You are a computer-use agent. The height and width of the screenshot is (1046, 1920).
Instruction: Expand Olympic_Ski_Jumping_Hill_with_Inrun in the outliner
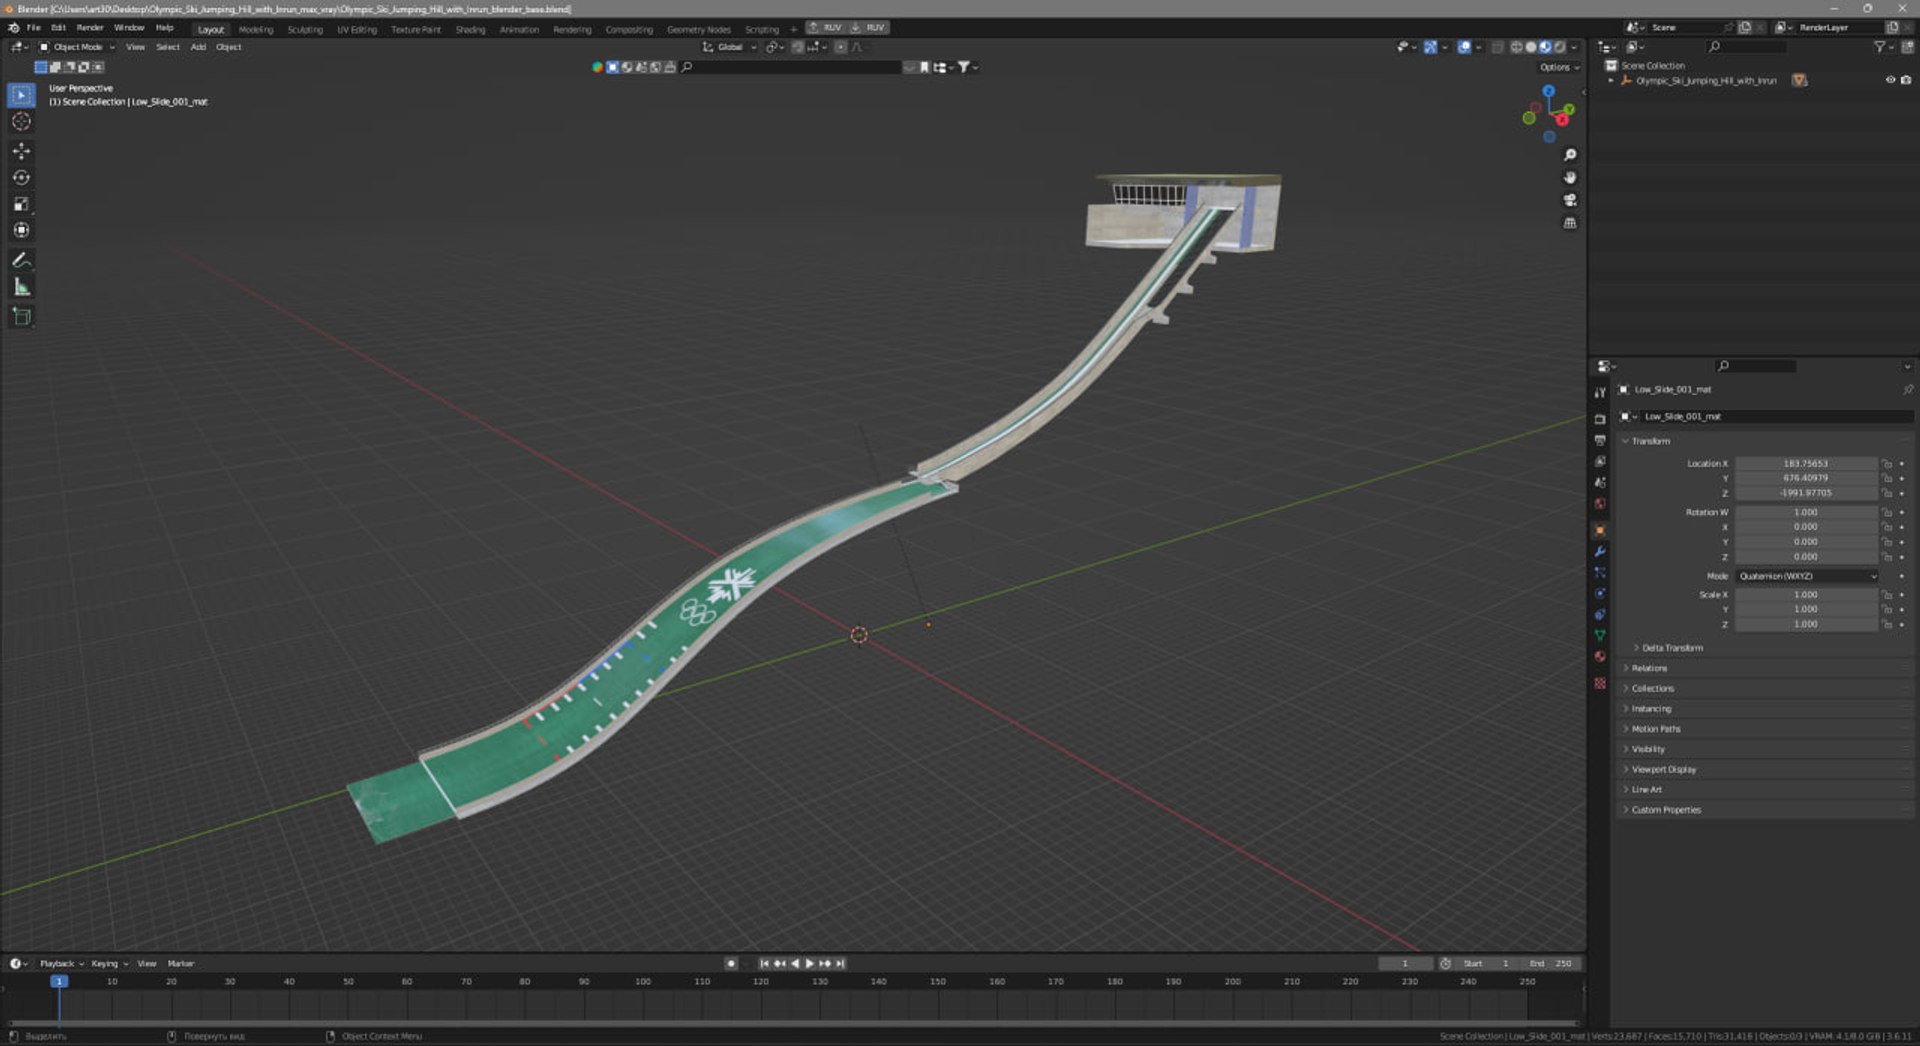point(1611,81)
